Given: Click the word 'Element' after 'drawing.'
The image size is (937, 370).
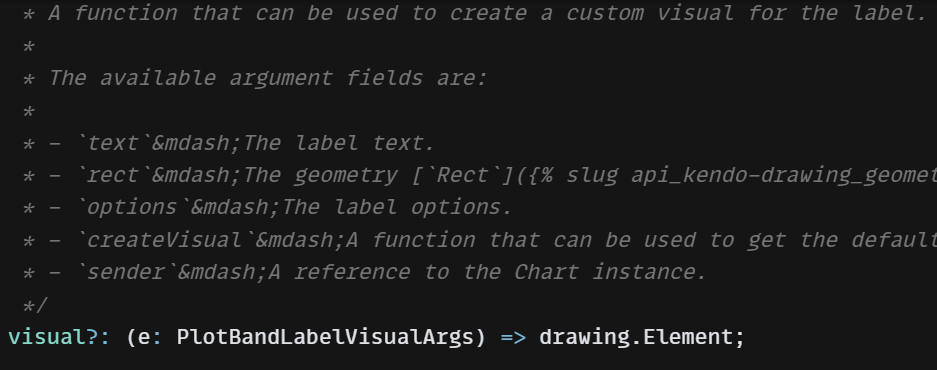Looking at the screenshot, I should [x=681, y=337].
